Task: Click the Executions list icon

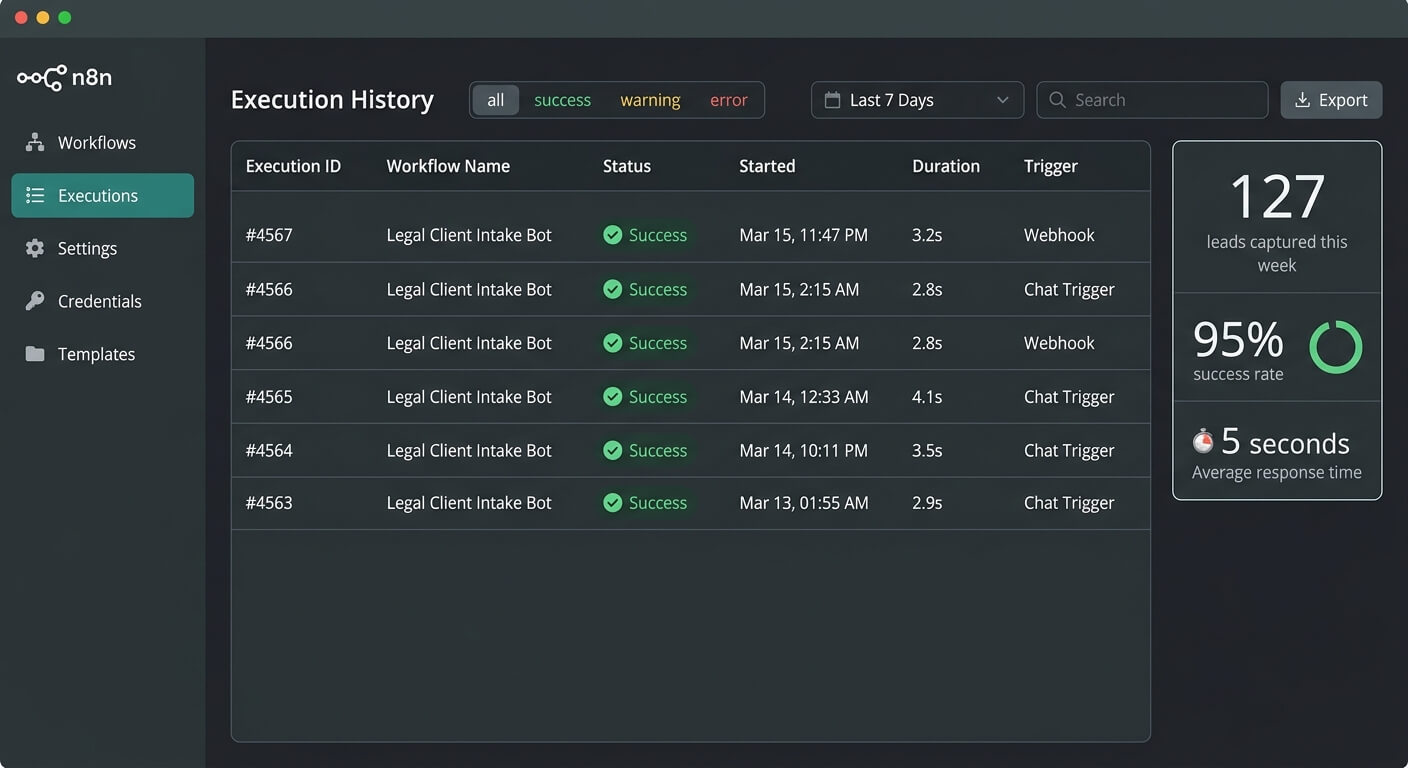Action: [x=35, y=195]
